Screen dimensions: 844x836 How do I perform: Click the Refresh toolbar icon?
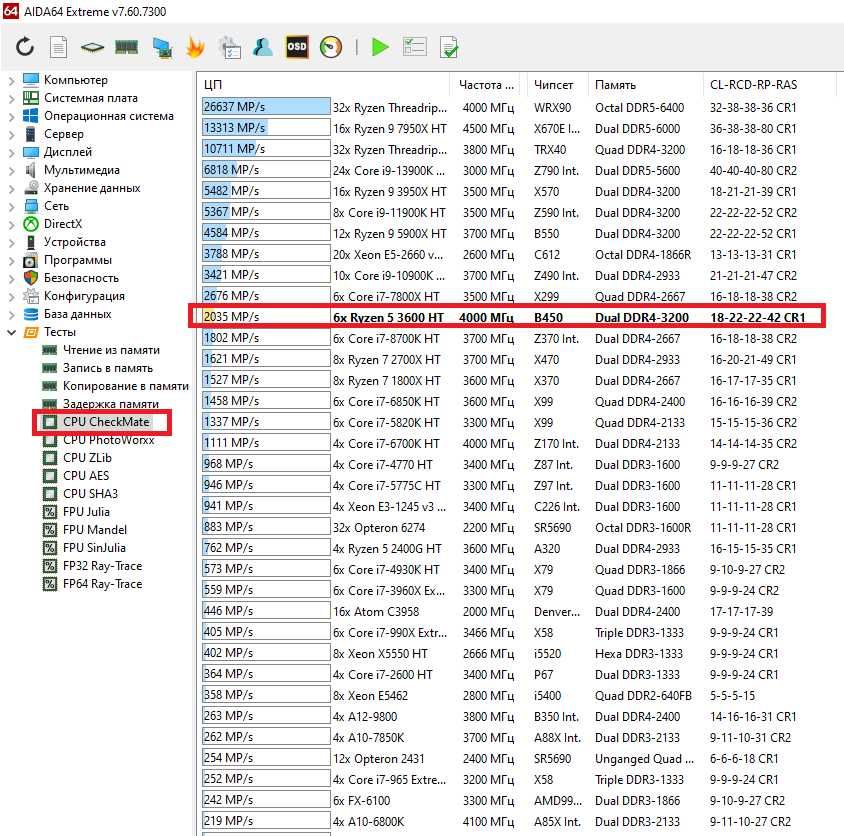25,47
